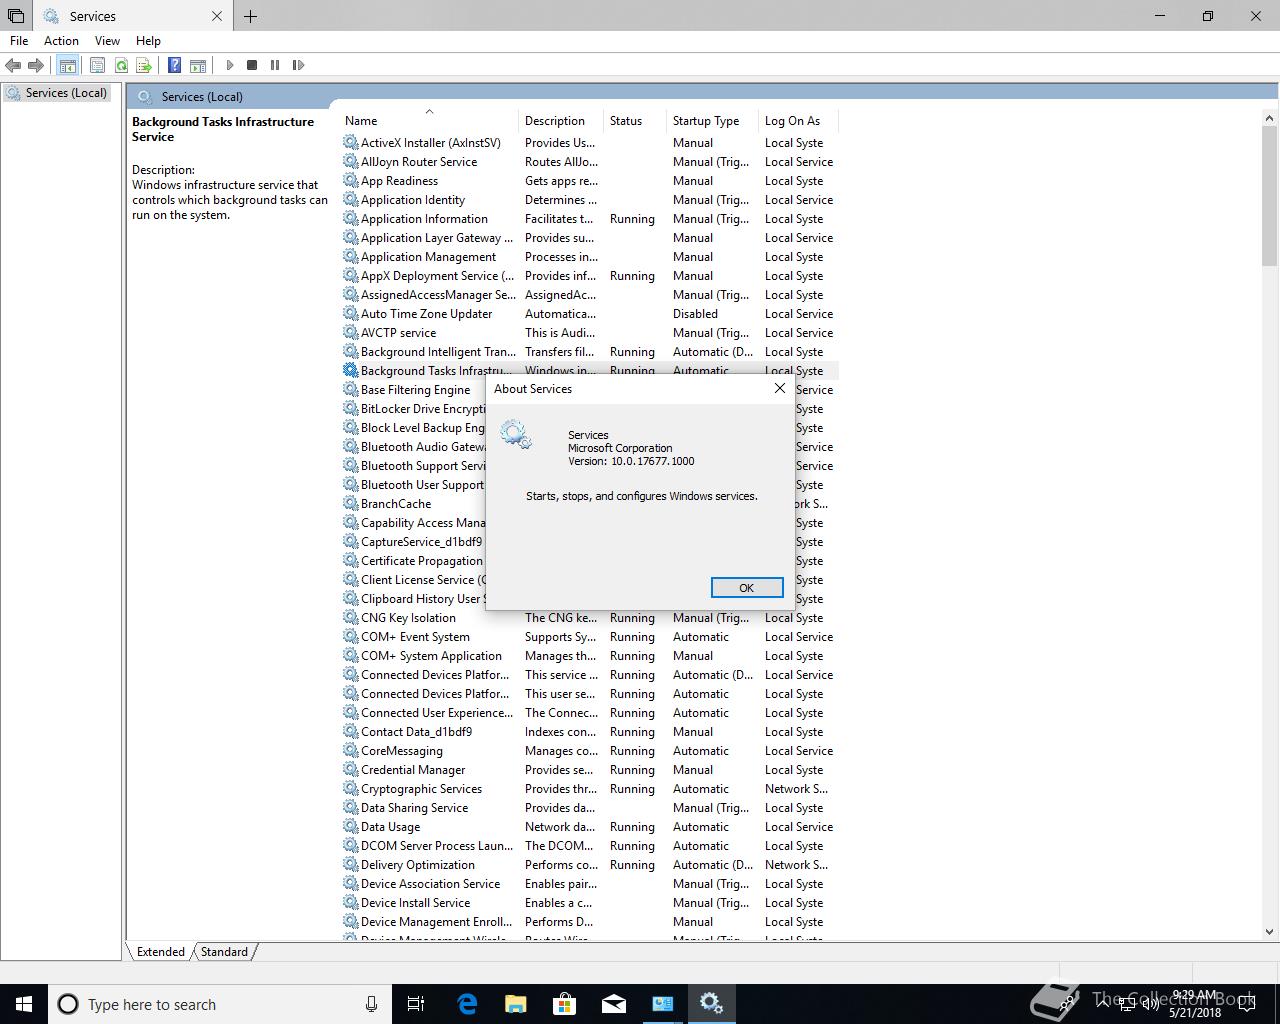
Task: Click the Export List toolbar icon
Action: click(144, 65)
